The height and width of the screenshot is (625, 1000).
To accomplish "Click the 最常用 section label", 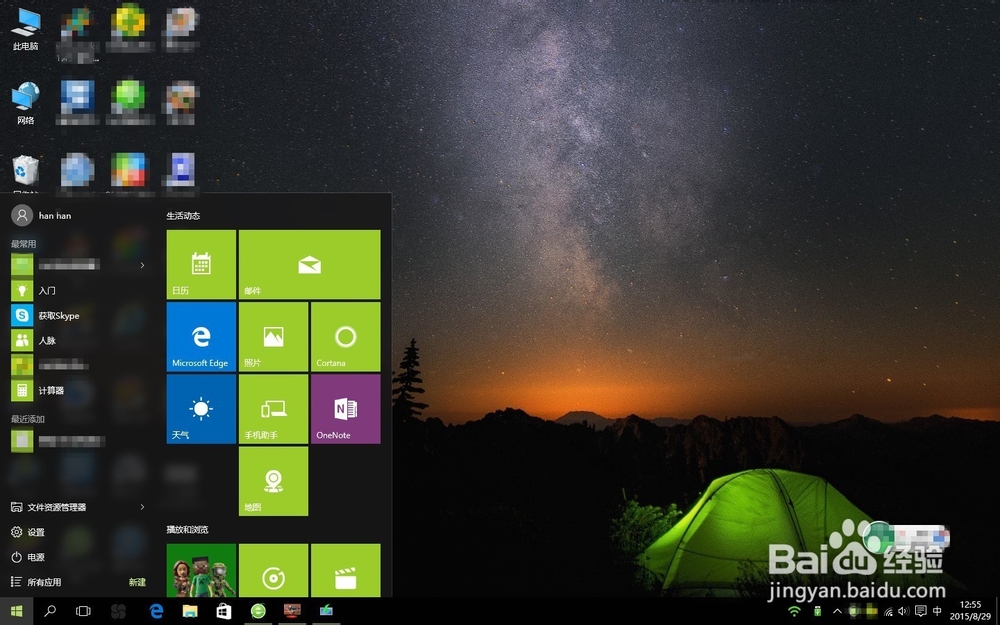I will [x=24, y=244].
